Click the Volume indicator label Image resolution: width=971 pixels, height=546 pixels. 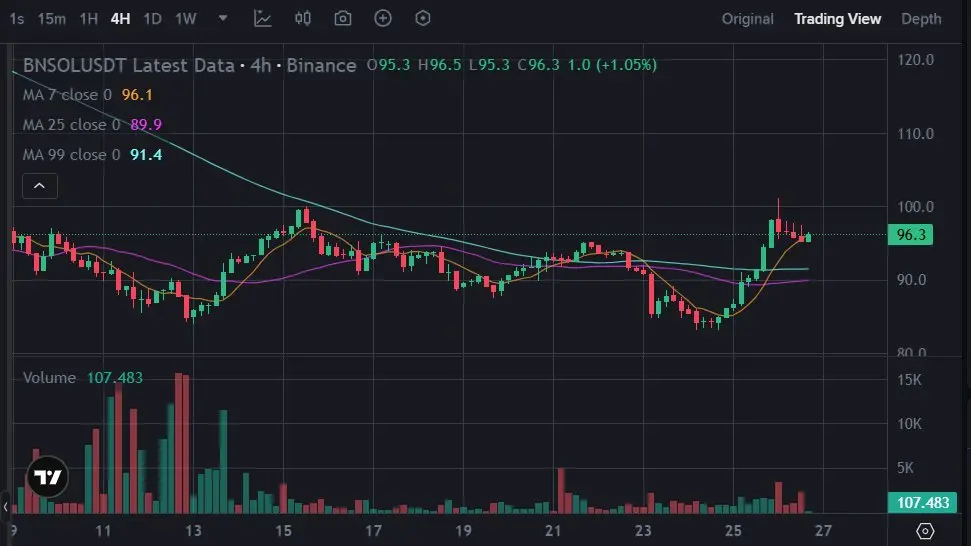coord(49,378)
